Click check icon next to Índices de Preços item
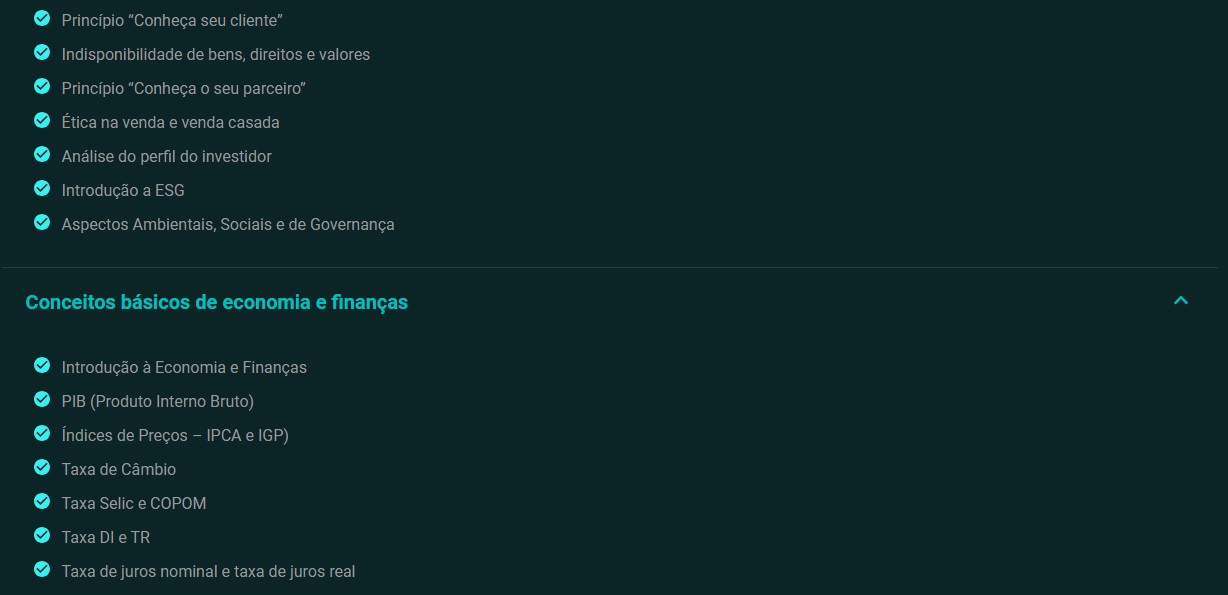This screenshot has height=595, width=1228. coord(42,433)
